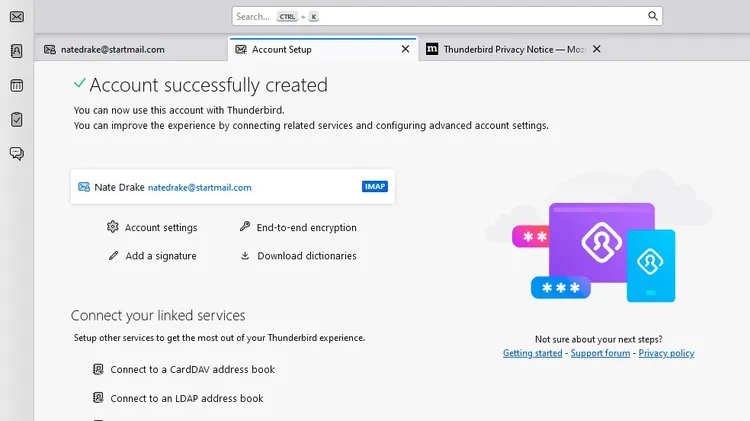This screenshot has width=750, height=421.
Task: Close the Thunderbird Privacy Notice tab
Action: click(x=596, y=49)
